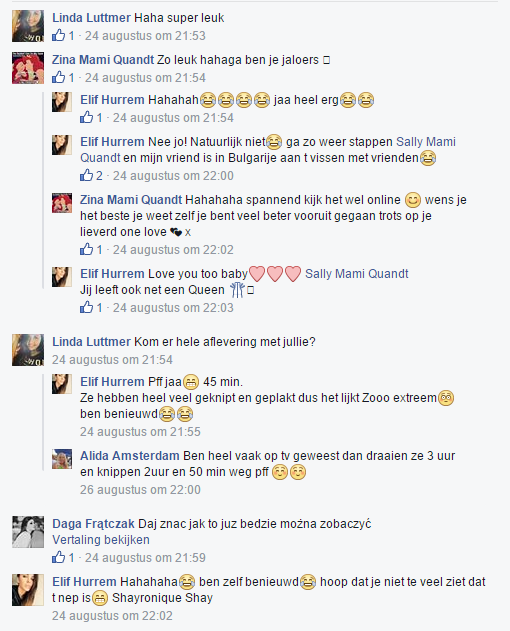
Task: Click like thumb on 'Haha super leuk' comment
Action: click(58, 35)
